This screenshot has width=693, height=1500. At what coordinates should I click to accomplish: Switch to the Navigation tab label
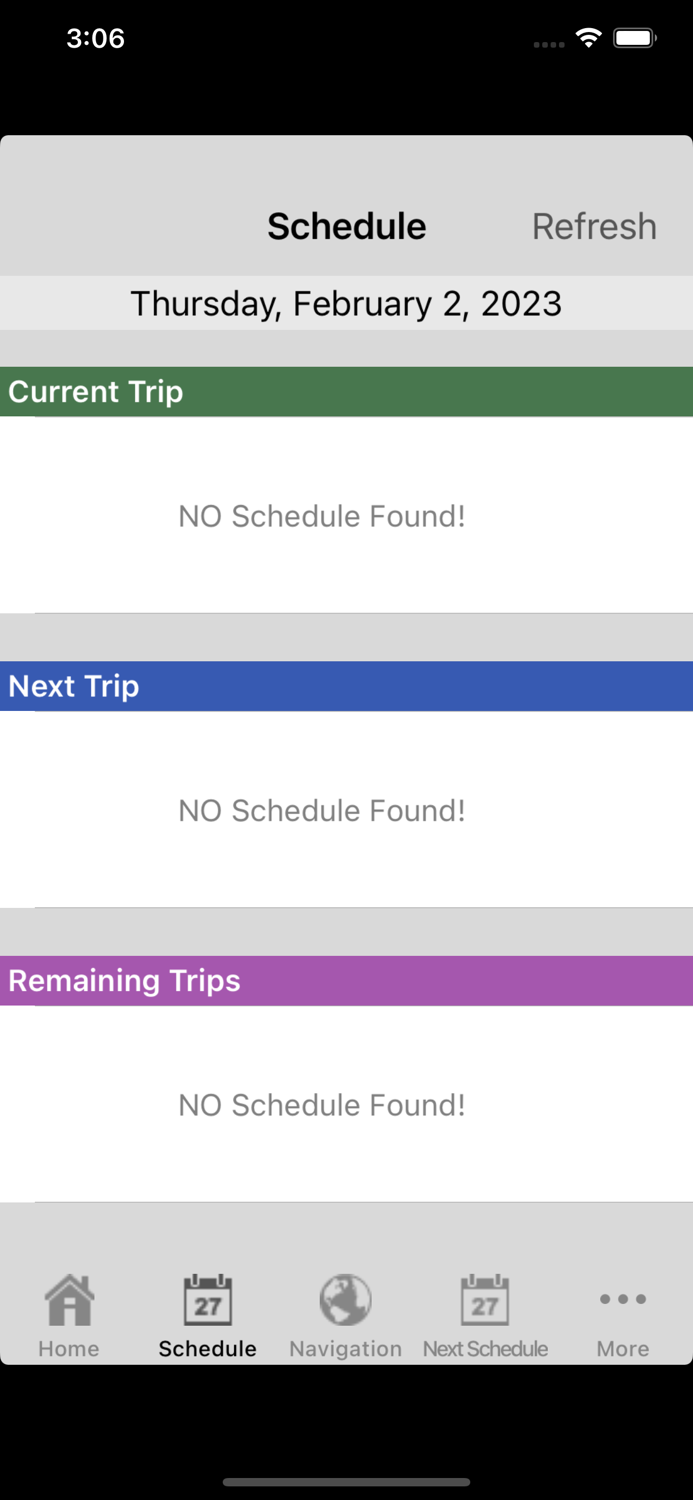345,1349
